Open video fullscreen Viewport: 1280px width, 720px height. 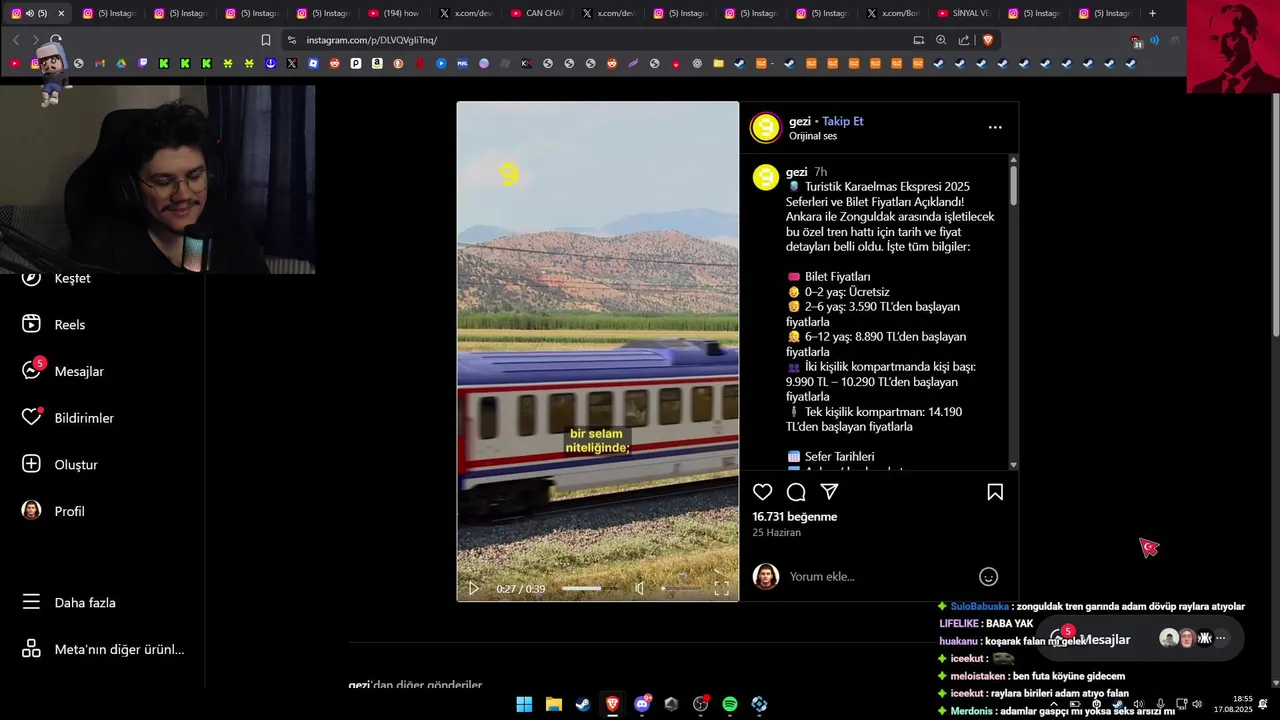[x=721, y=589]
